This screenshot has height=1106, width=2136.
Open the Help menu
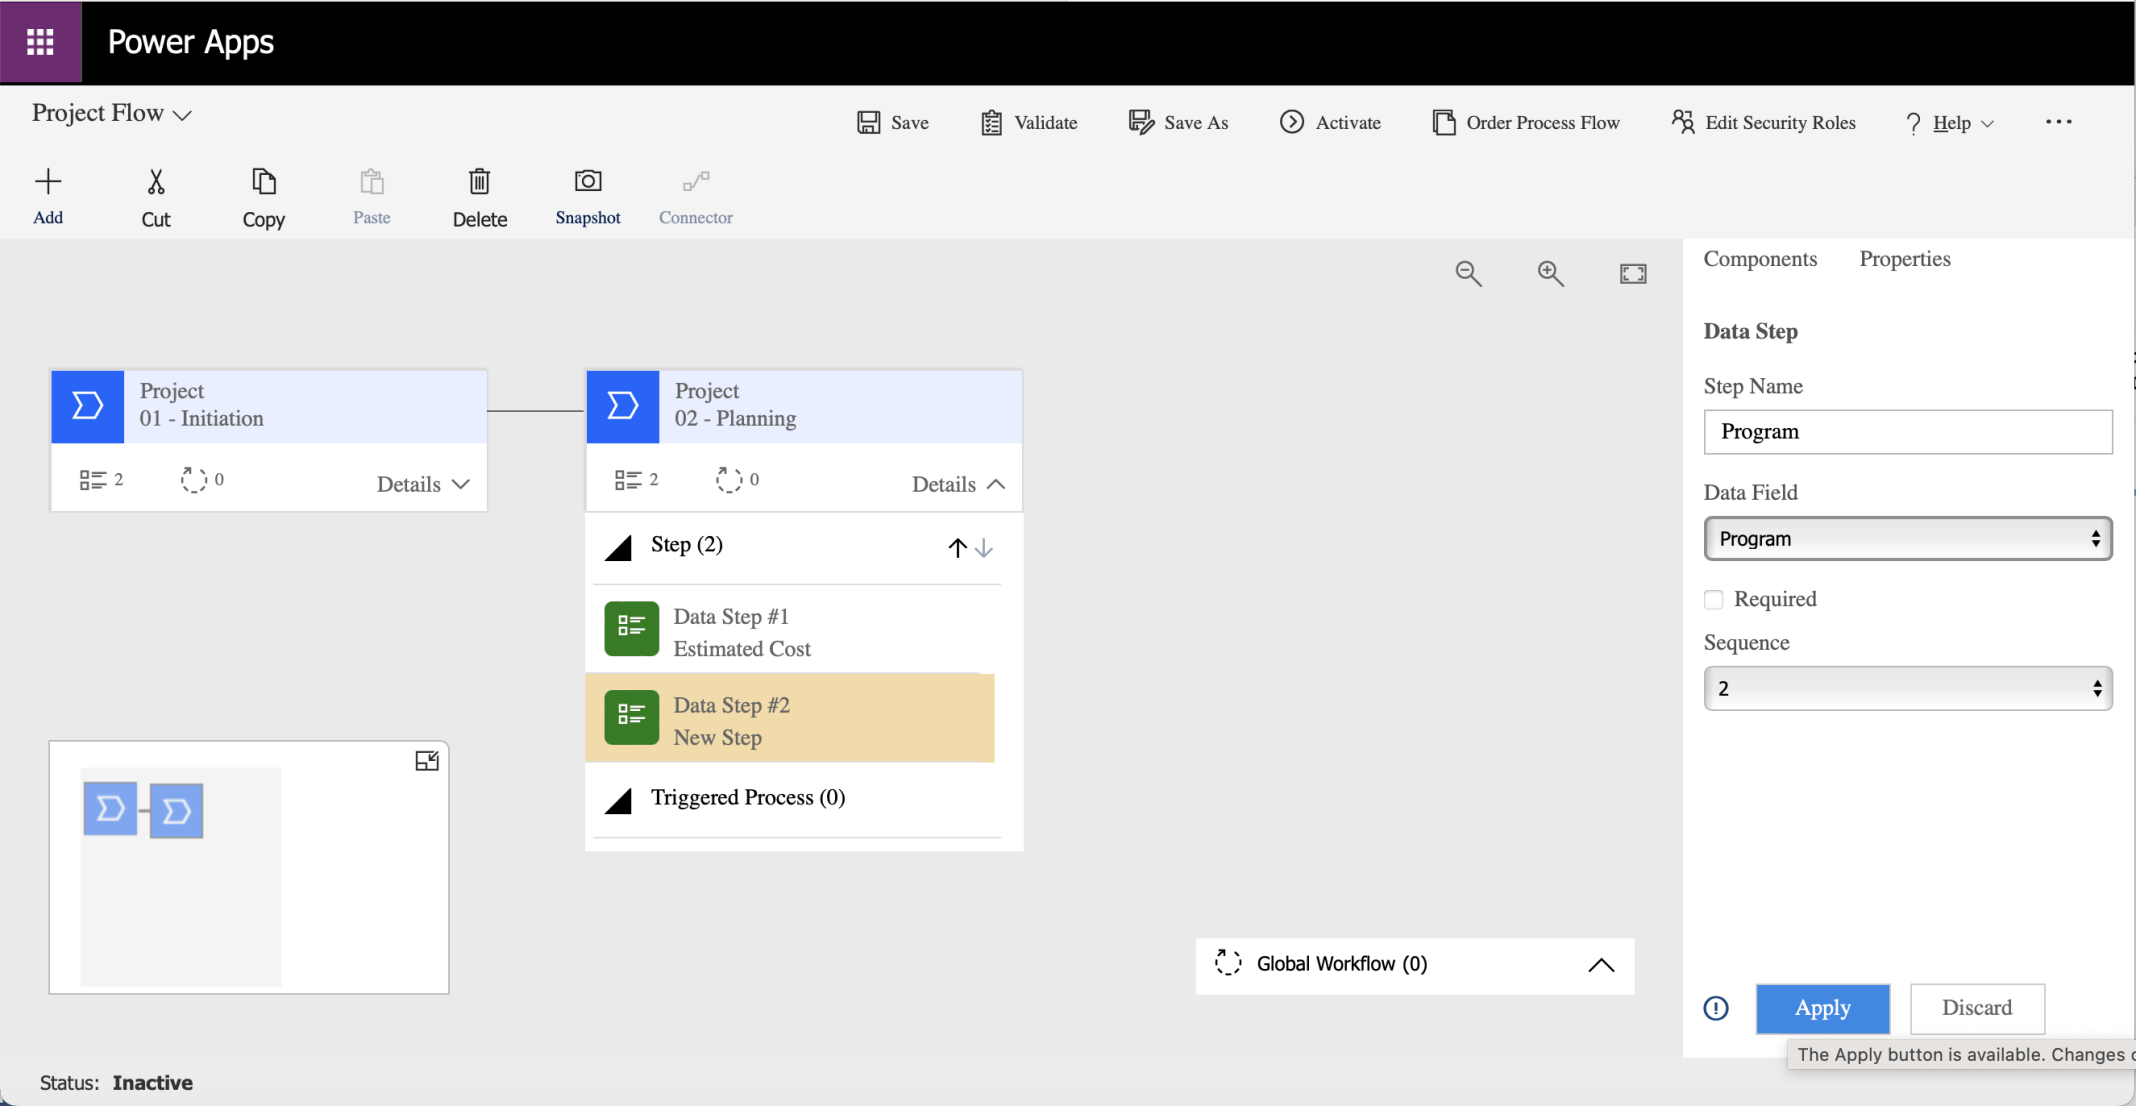point(1950,122)
